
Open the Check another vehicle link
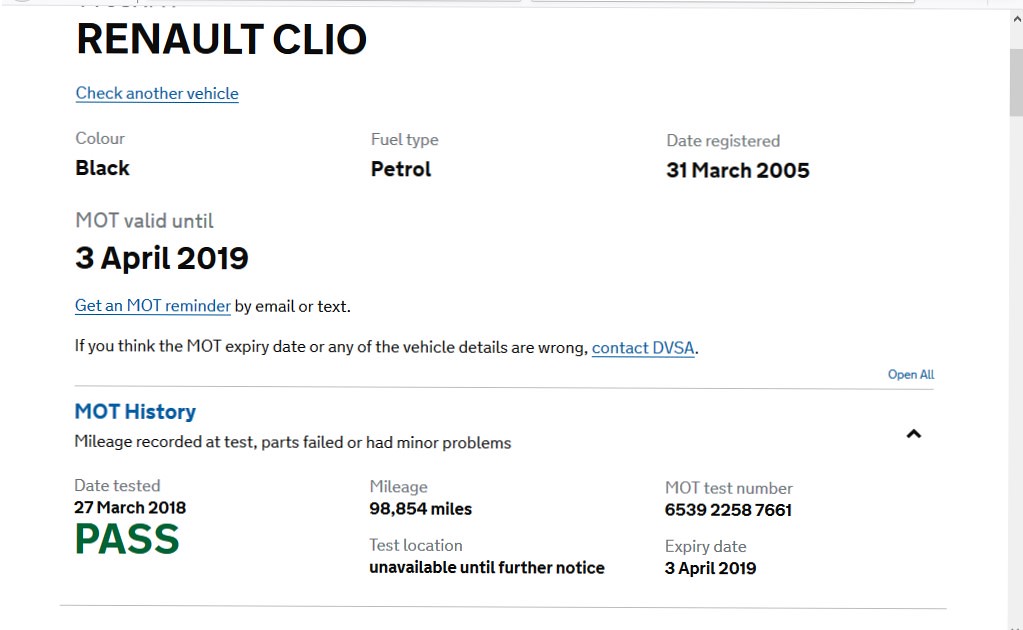(x=157, y=93)
